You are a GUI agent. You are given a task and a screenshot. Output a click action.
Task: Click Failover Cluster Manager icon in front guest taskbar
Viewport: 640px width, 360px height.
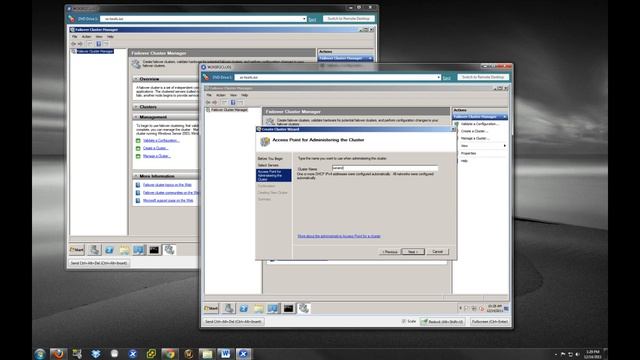(x=304, y=309)
